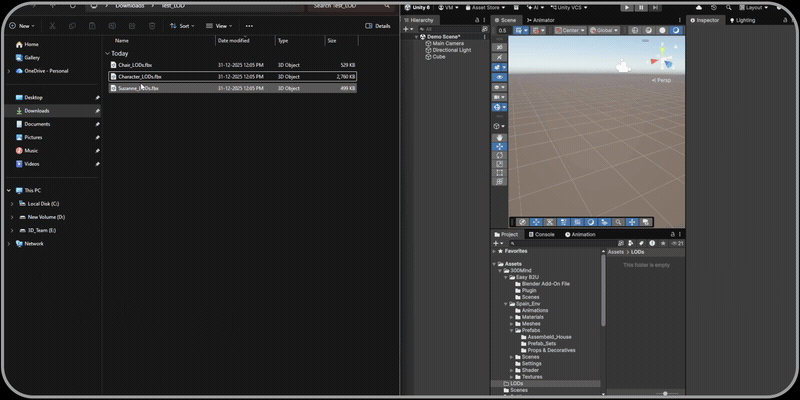This screenshot has width=800, height=400.
Task: Switch to the Lighting tab
Action: (742, 20)
